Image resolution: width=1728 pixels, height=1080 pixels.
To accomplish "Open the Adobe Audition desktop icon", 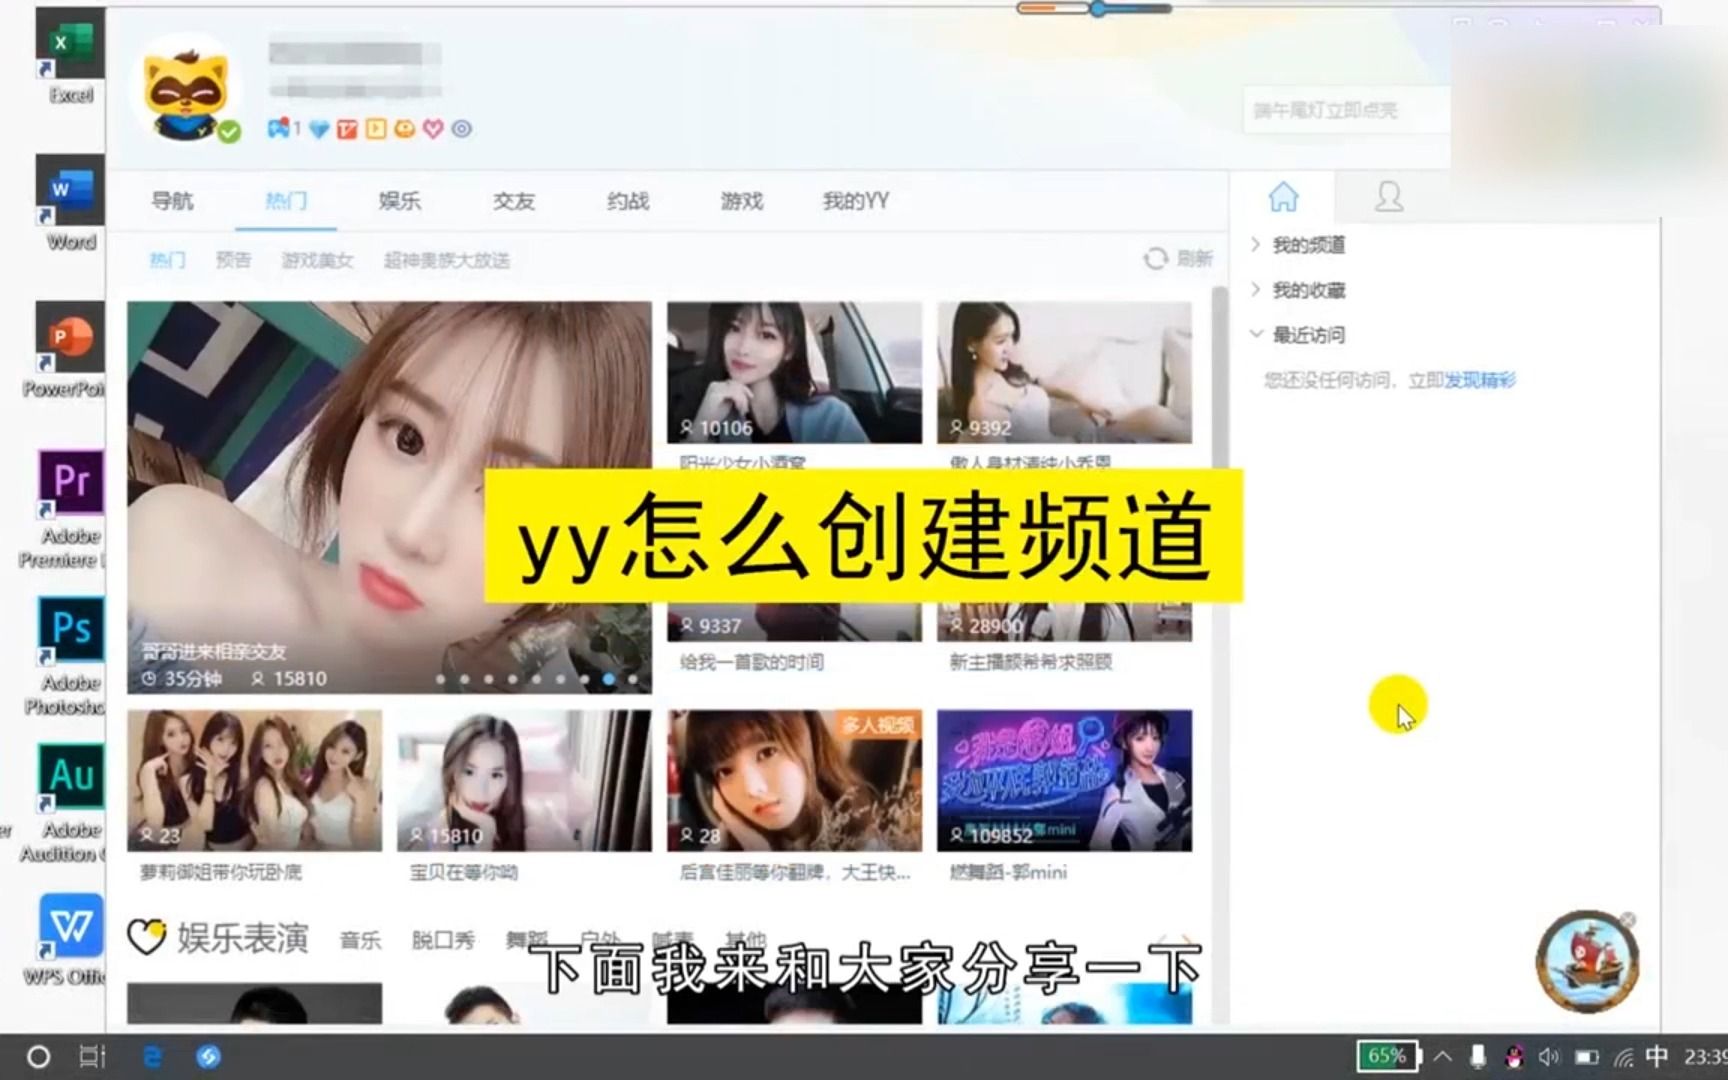I will tap(68, 804).
